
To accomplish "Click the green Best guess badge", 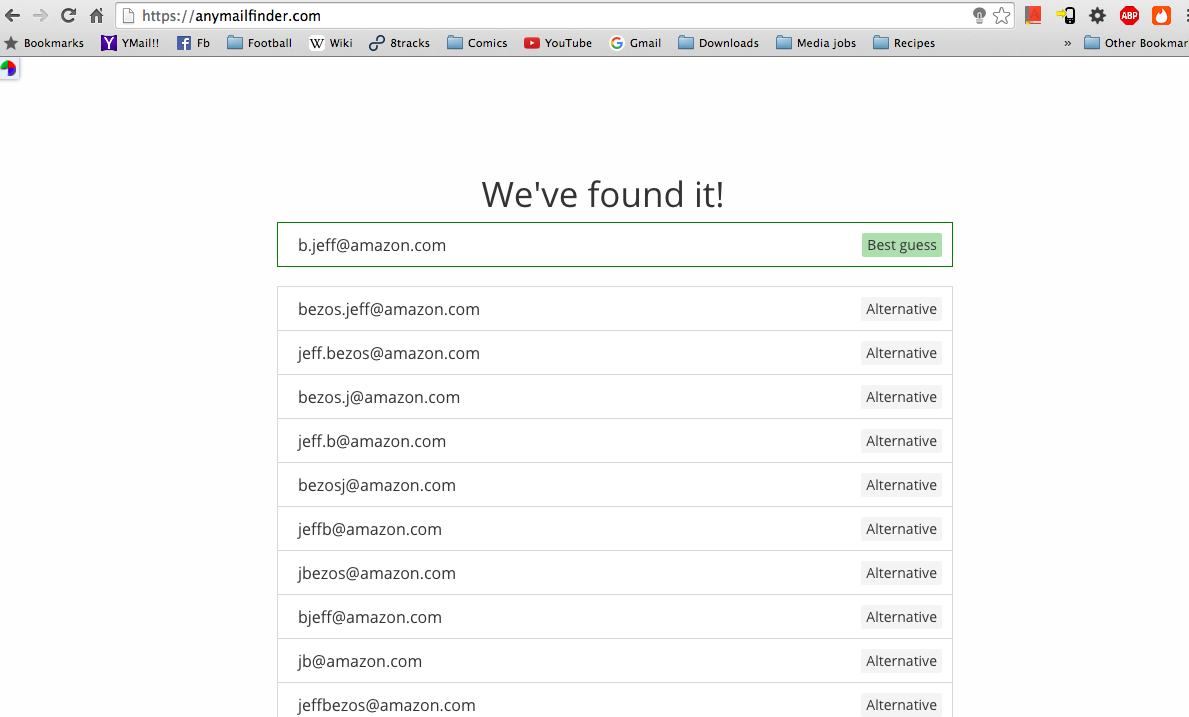I will point(902,245).
